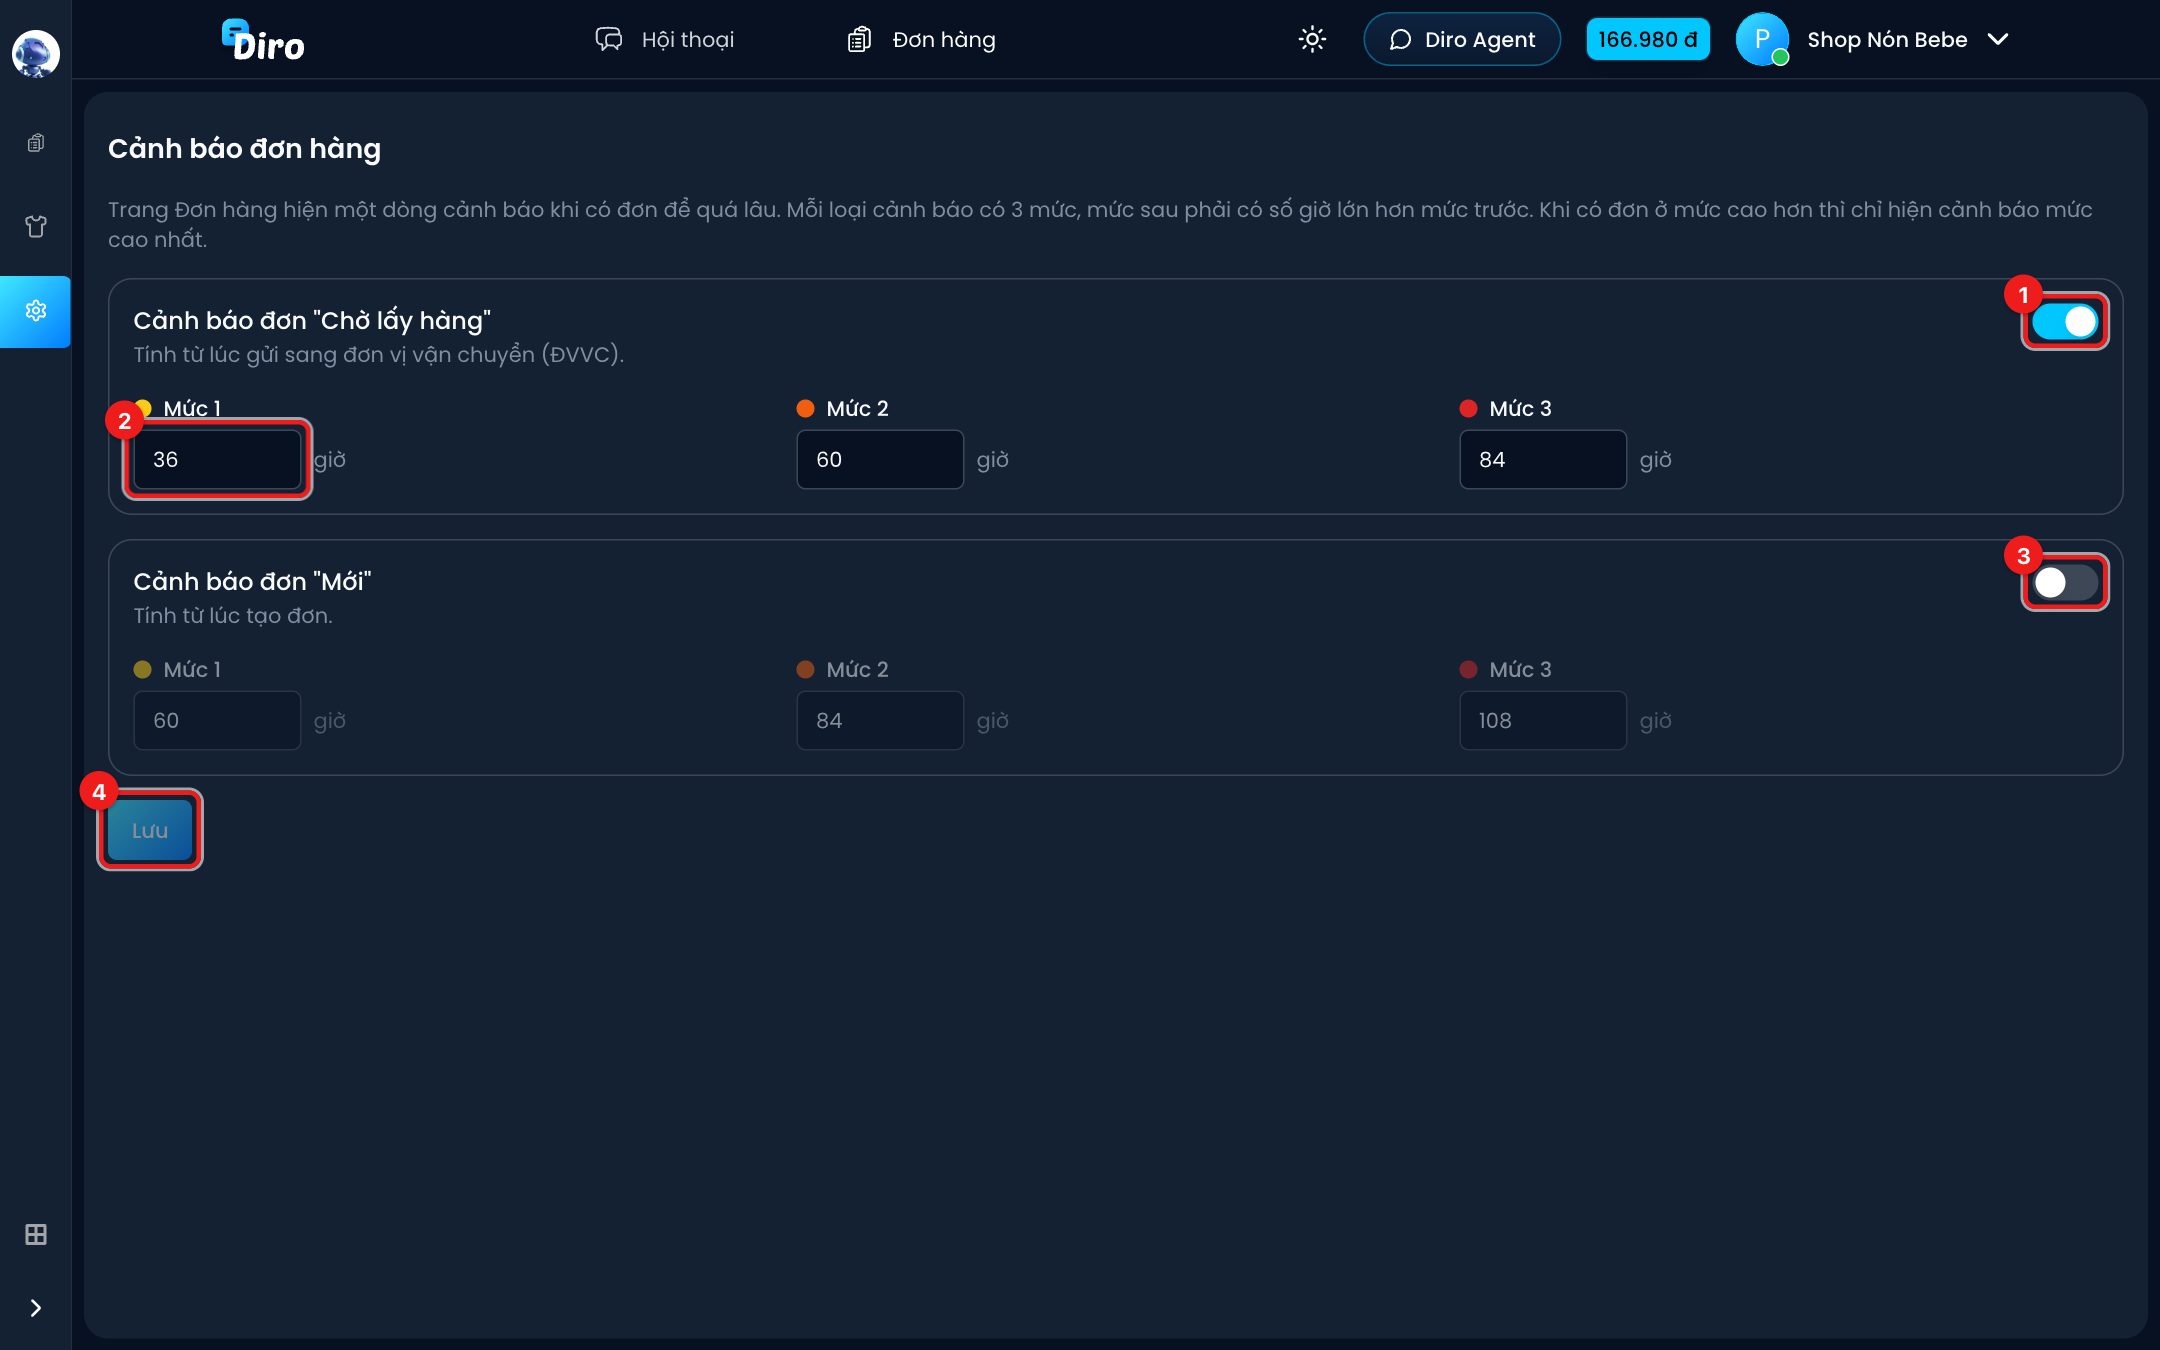Click the 'Cảnh báo đơn "Chờ lấy hàng"' title
Image resolution: width=2160 pixels, height=1350 pixels.
point(312,320)
